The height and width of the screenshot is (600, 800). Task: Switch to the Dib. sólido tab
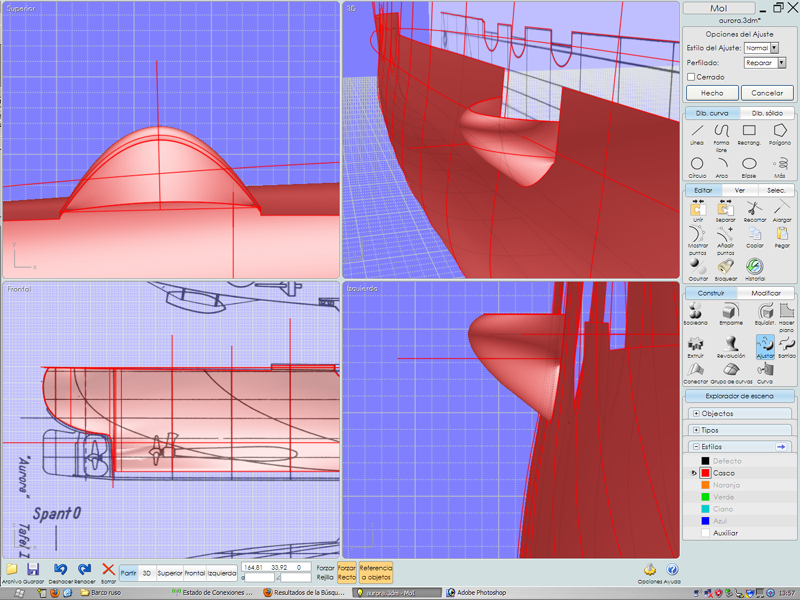(x=767, y=113)
